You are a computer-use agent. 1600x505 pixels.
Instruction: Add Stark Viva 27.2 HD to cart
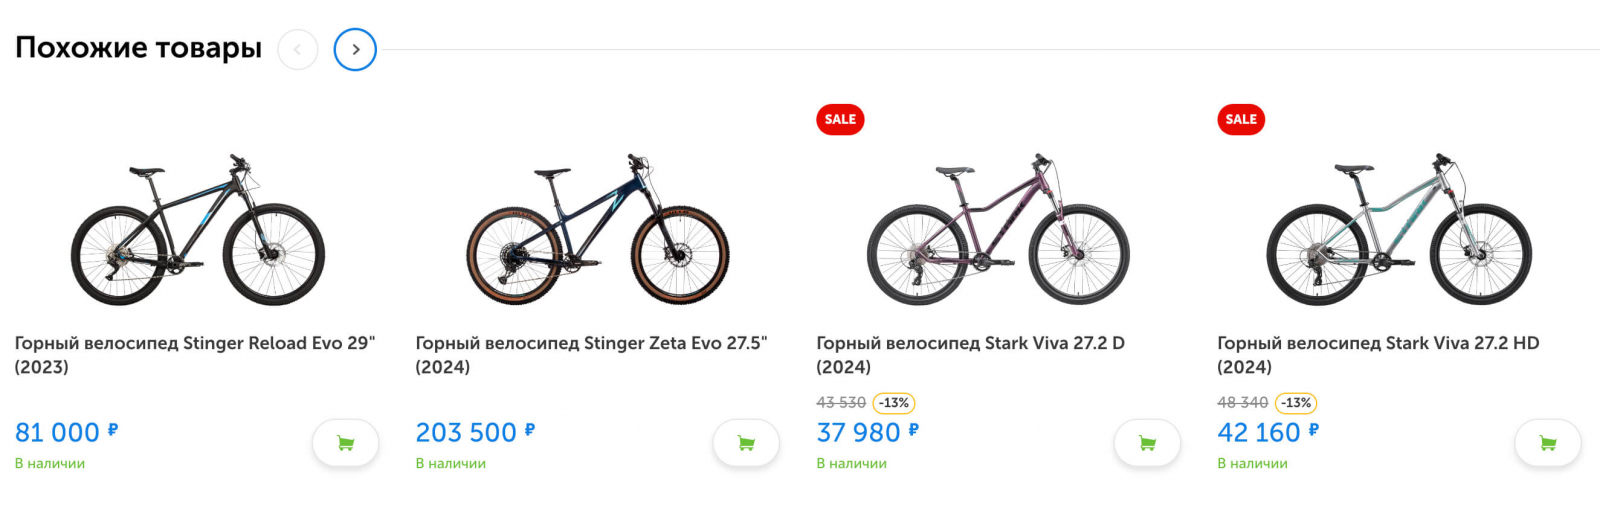(1548, 443)
